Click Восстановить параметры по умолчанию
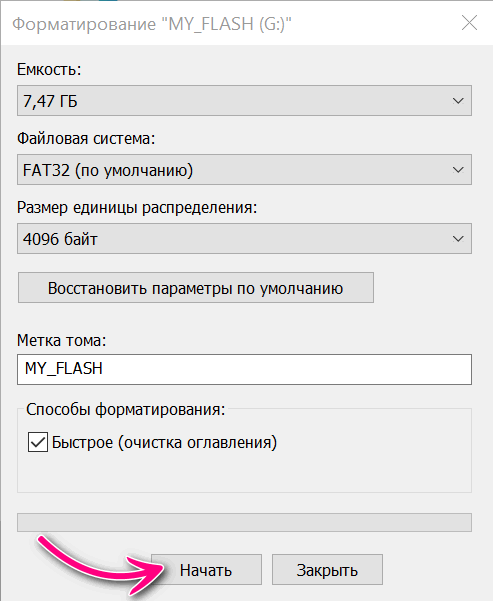 196,287
